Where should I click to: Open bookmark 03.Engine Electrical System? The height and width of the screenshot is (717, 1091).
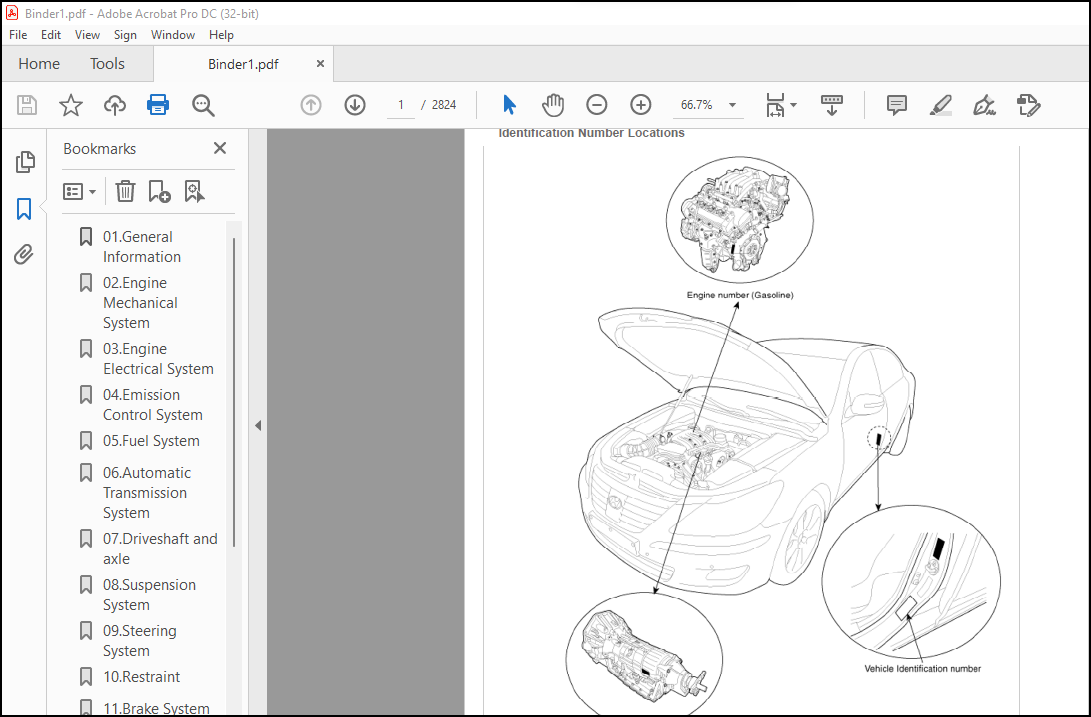(158, 358)
